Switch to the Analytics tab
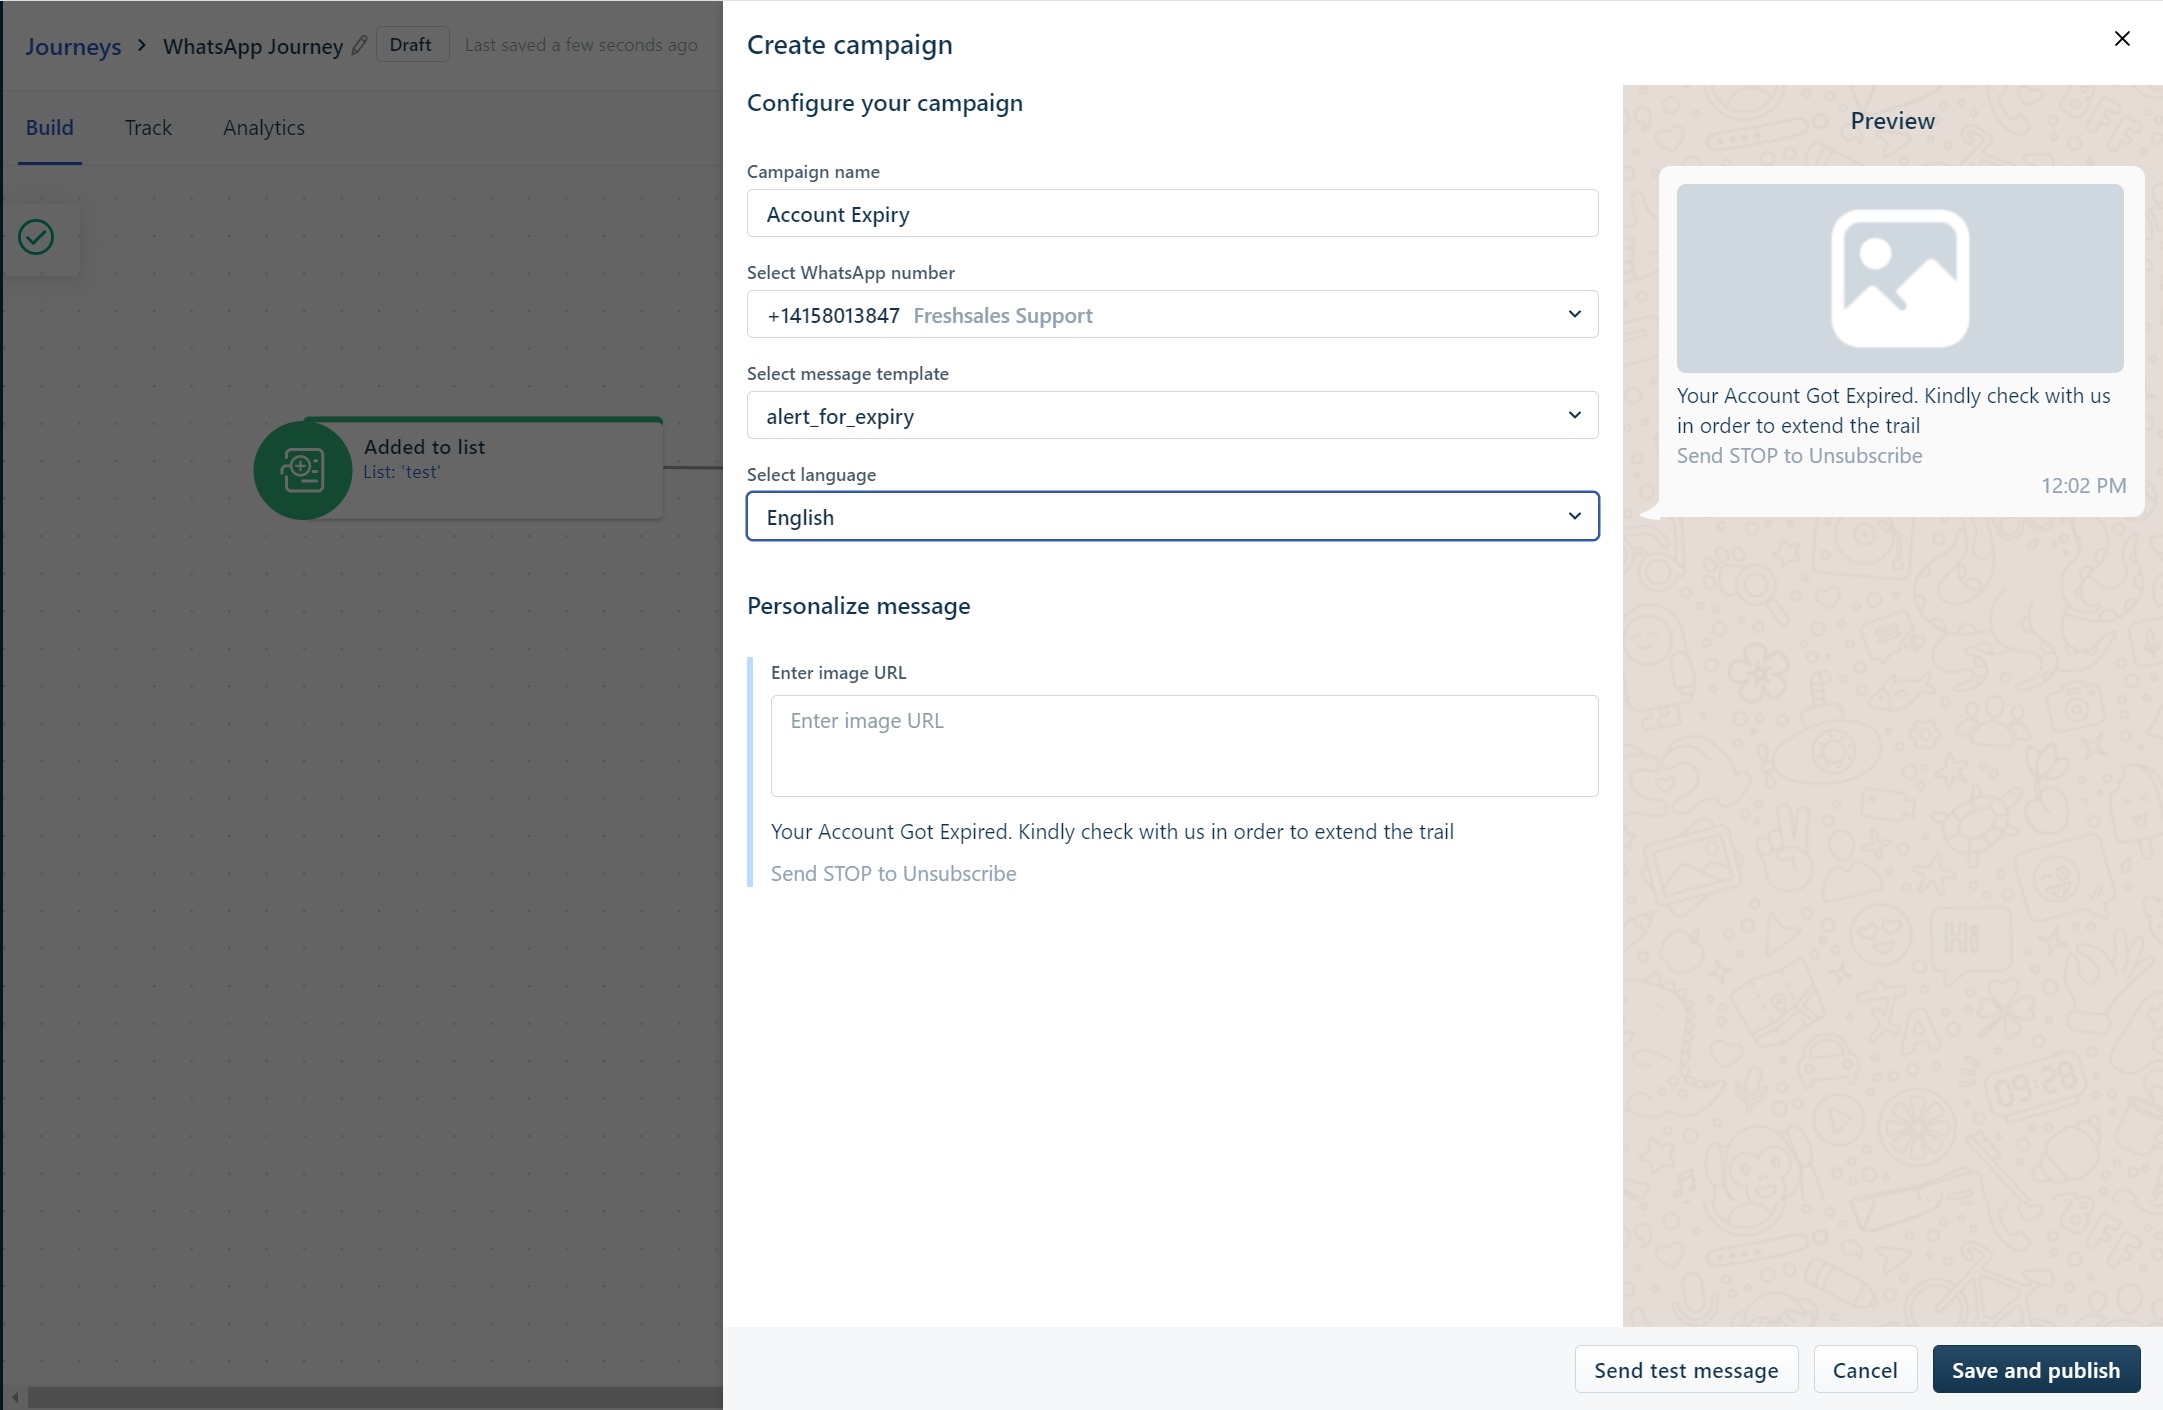The width and height of the screenshot is (2163, 1410). pyautogui.click(x=264, y=128)
